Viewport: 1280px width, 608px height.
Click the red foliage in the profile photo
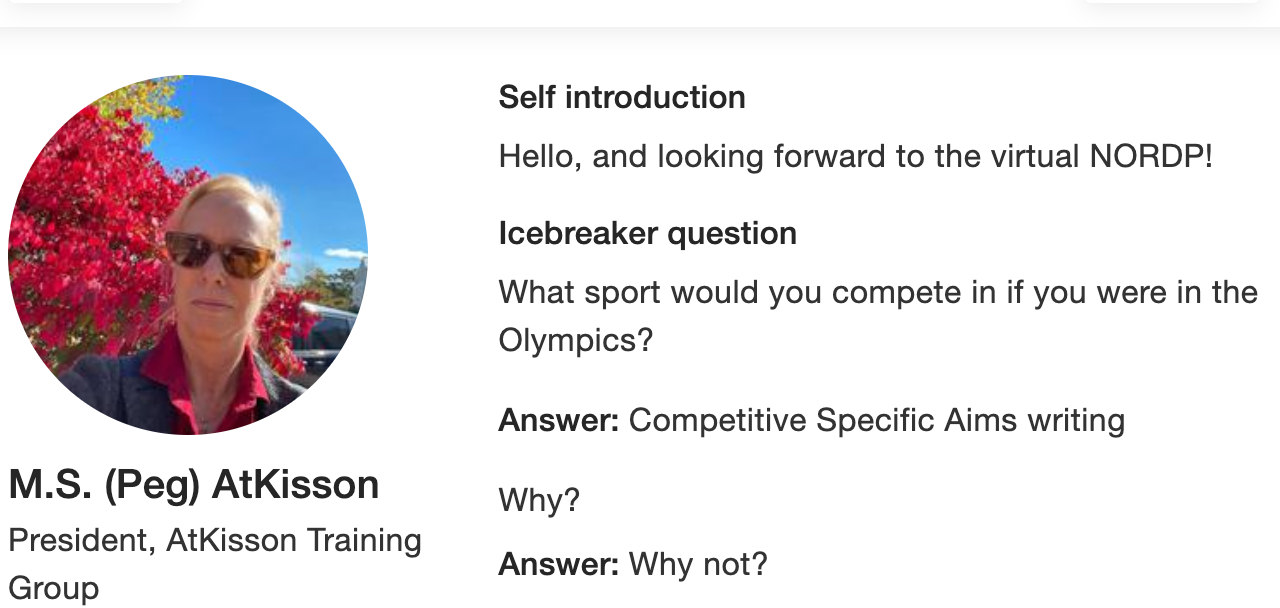point(80,220)
